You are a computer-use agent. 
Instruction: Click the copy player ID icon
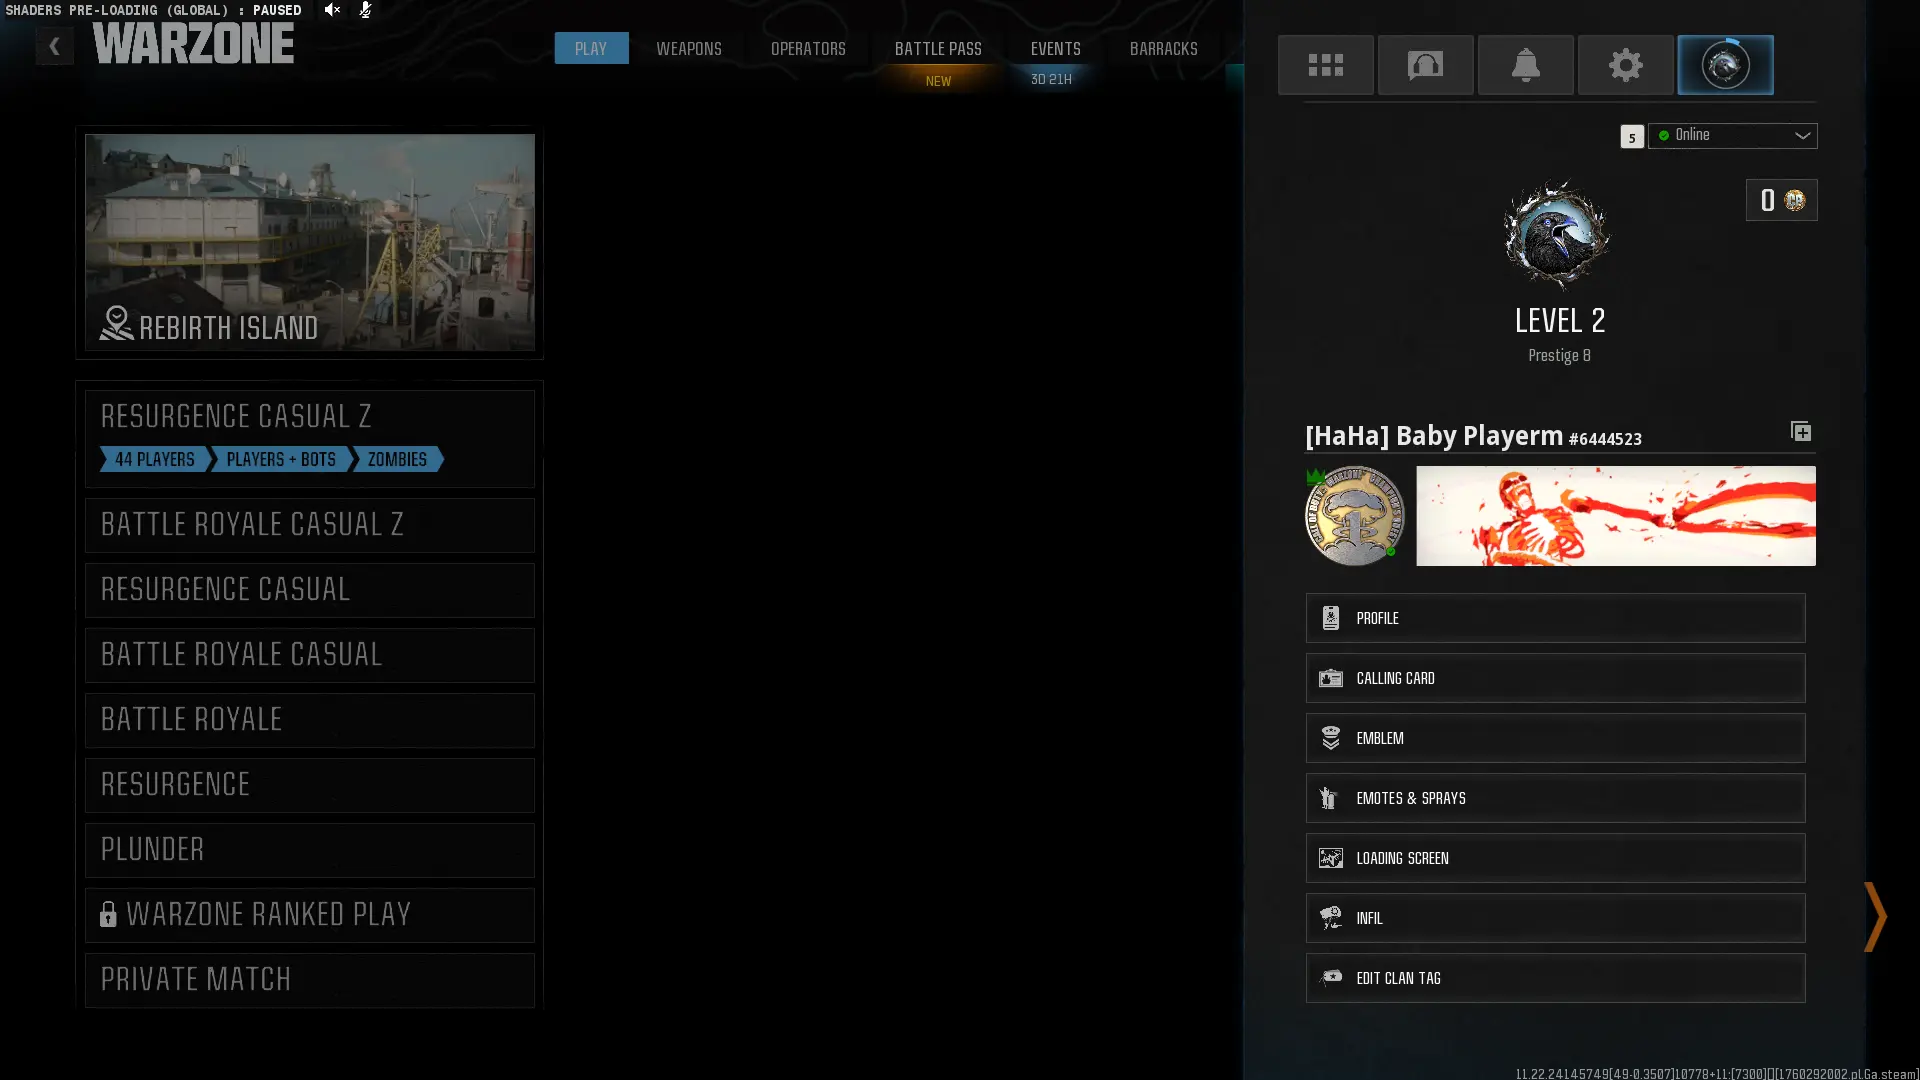click(1801, 431)
